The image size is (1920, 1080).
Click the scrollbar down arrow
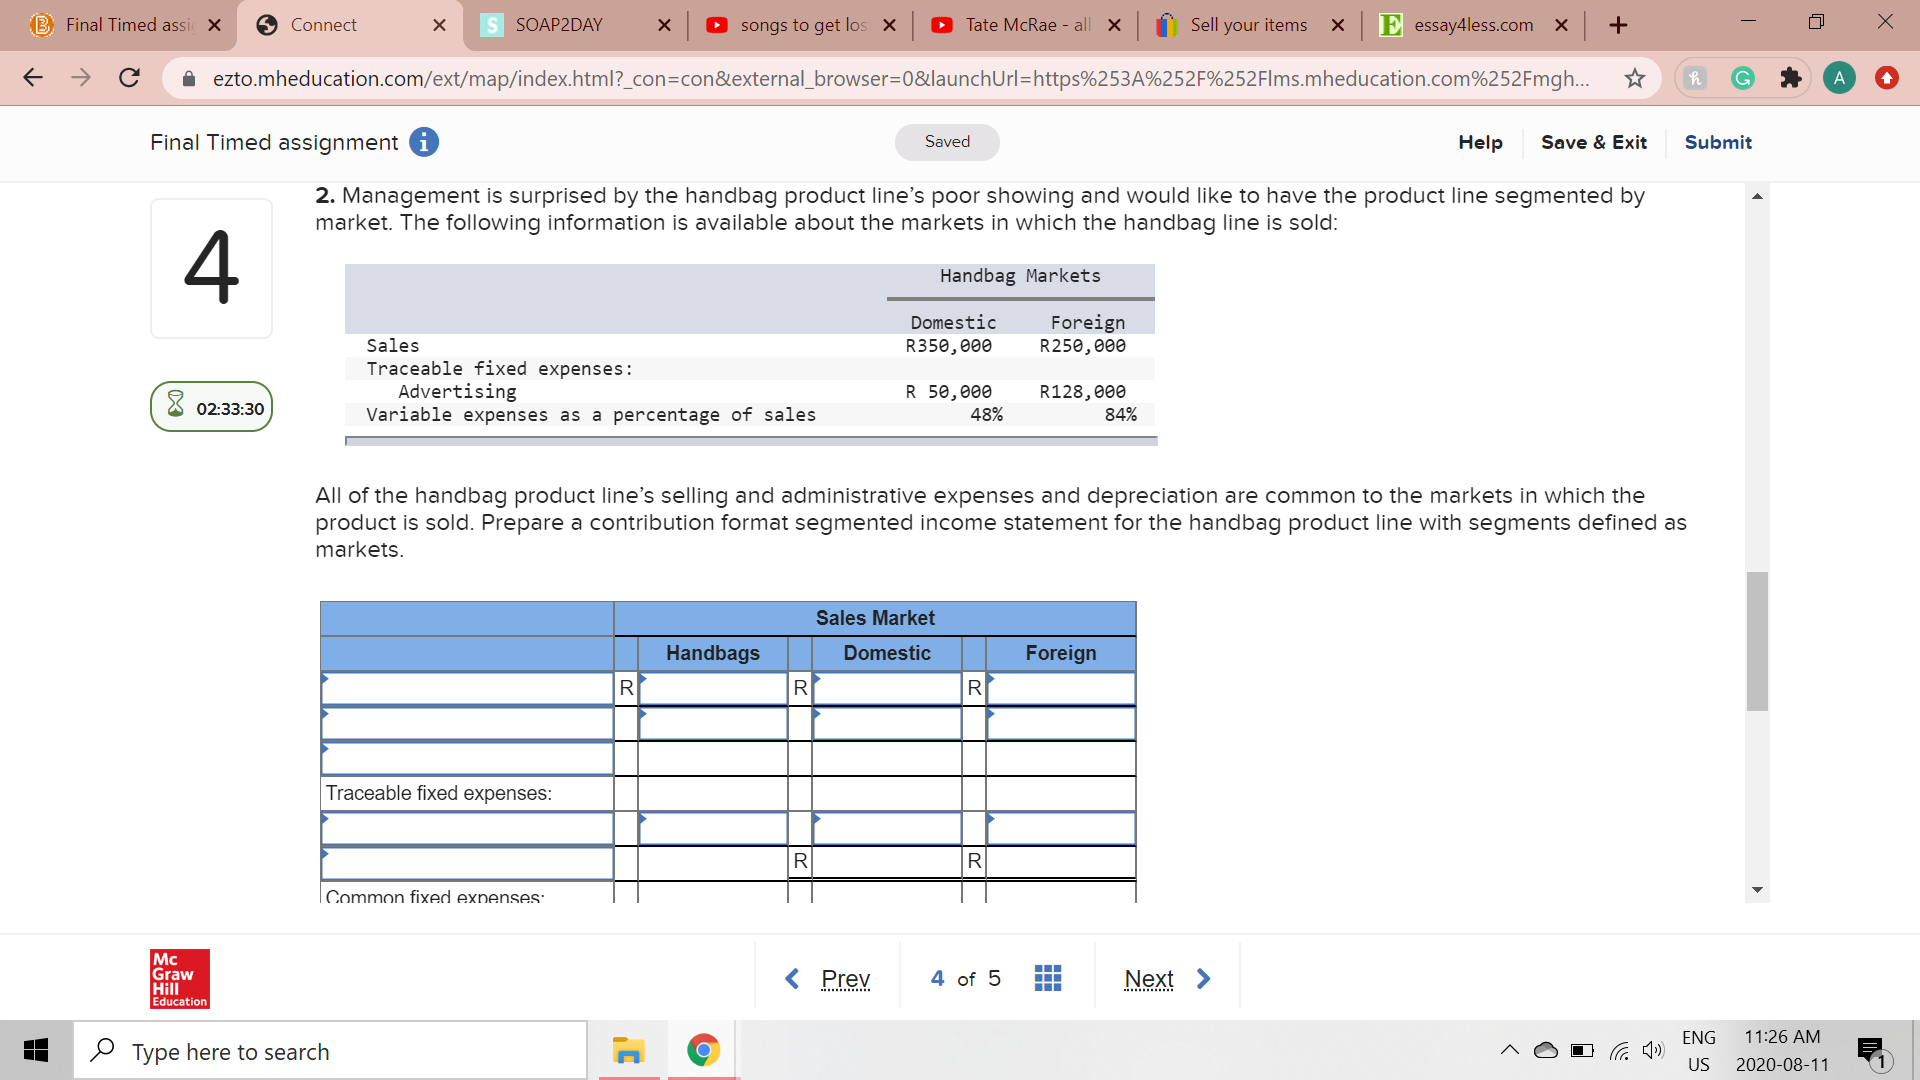click(x=1757, y=889)
